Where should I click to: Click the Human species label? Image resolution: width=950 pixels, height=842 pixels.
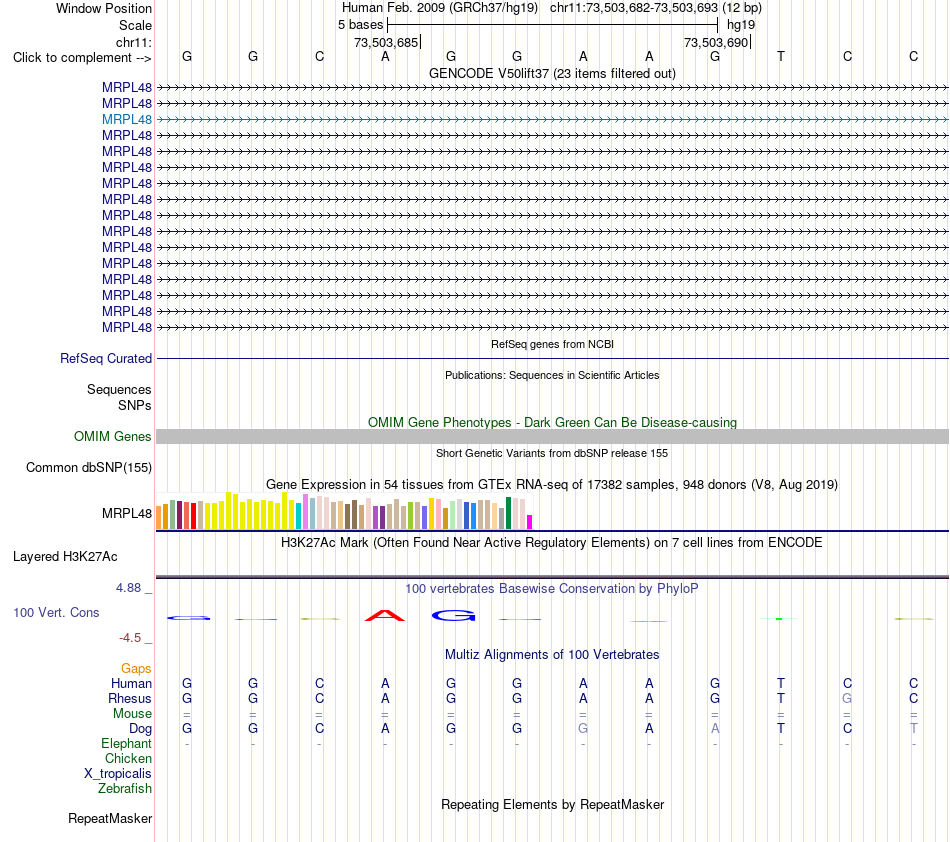point(131,683)
